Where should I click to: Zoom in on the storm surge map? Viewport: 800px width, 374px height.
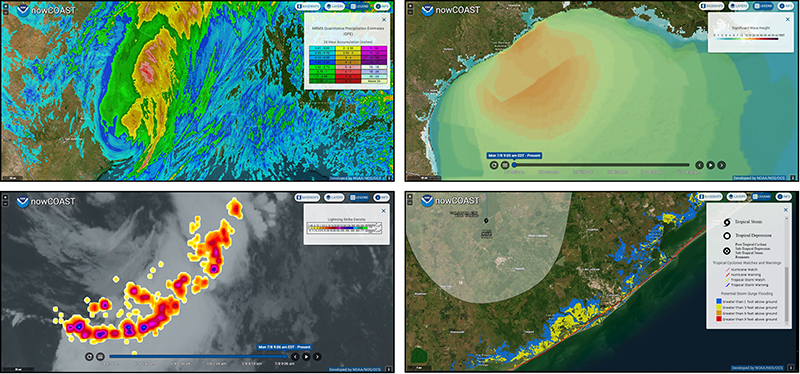[x=409, y=197]
